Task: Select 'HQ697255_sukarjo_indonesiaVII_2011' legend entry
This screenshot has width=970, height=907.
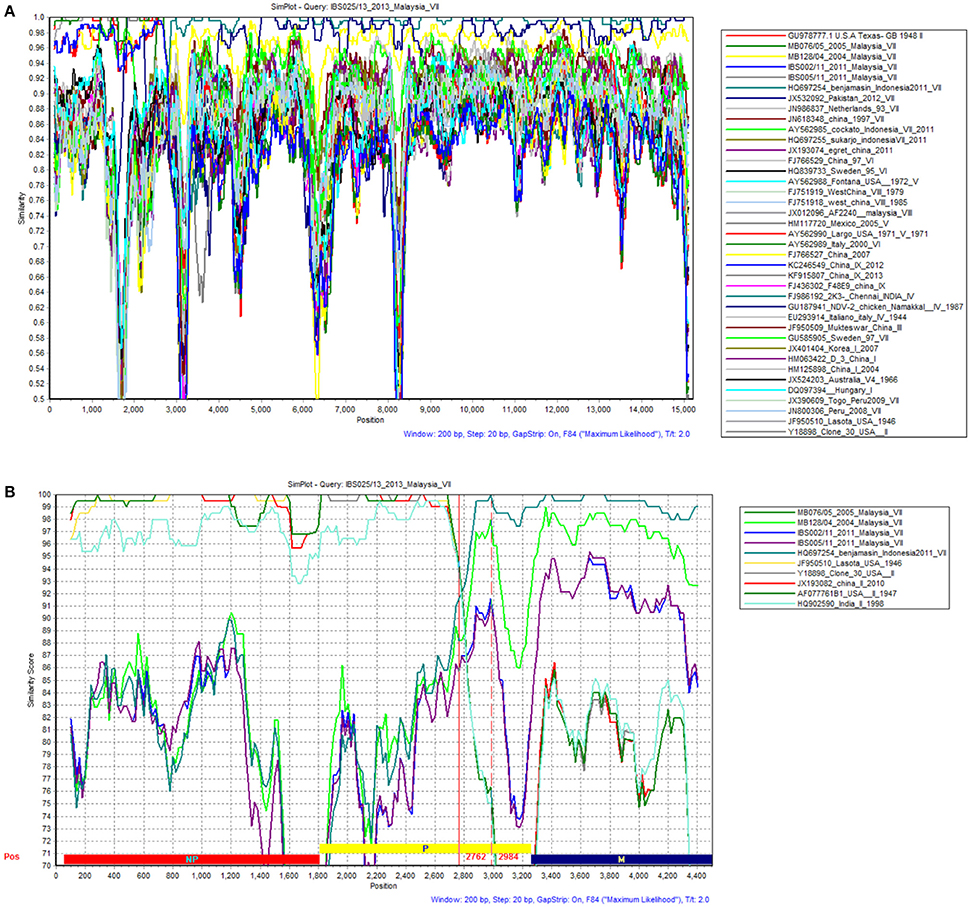Action: click(x=857, y=140)
